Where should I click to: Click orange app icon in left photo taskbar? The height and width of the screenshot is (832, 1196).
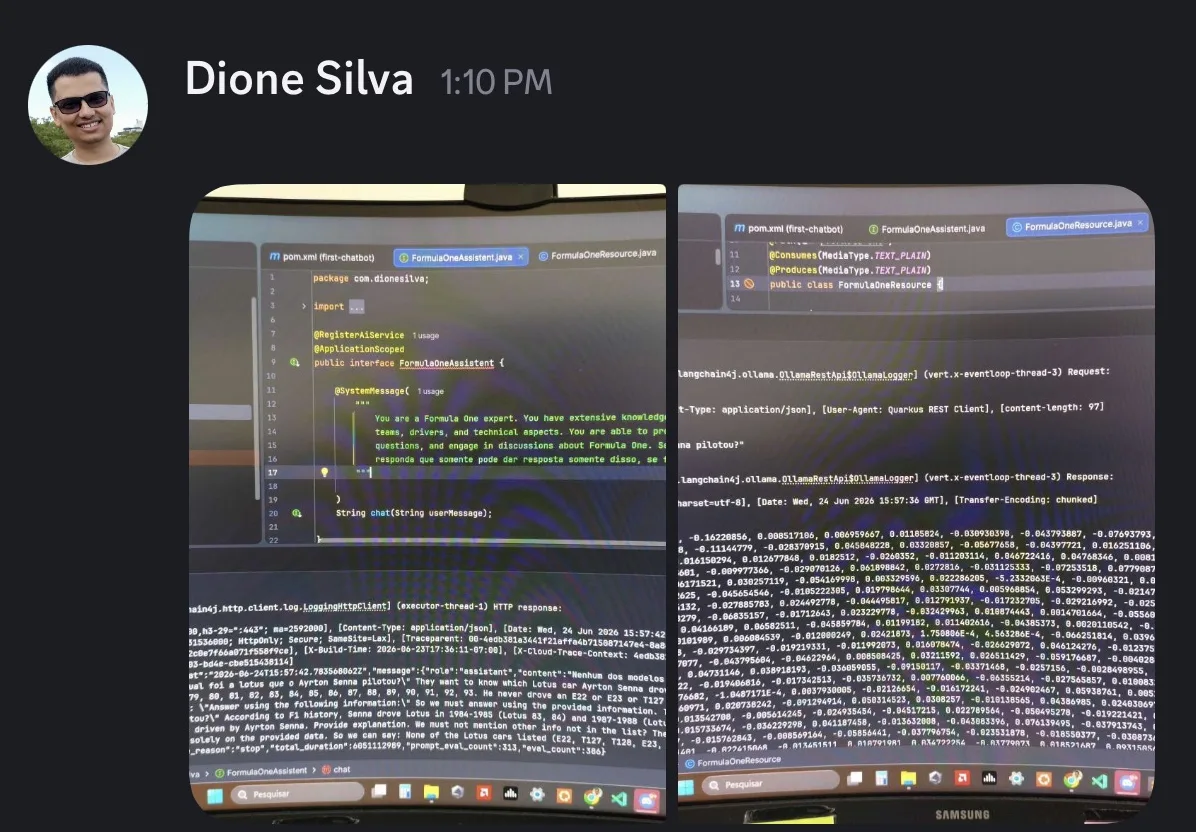point(564,796)
